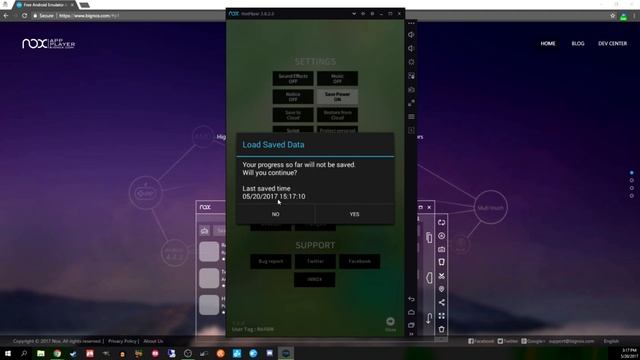Click the browser back arrow
Screen dimensions: 640x360
tap(6, 16)
